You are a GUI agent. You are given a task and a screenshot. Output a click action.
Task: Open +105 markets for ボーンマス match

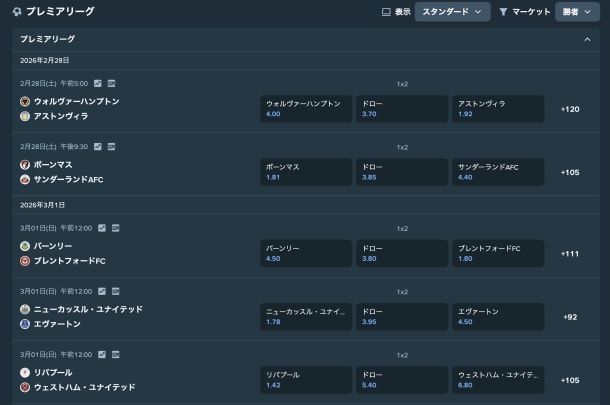pos(570,173)
